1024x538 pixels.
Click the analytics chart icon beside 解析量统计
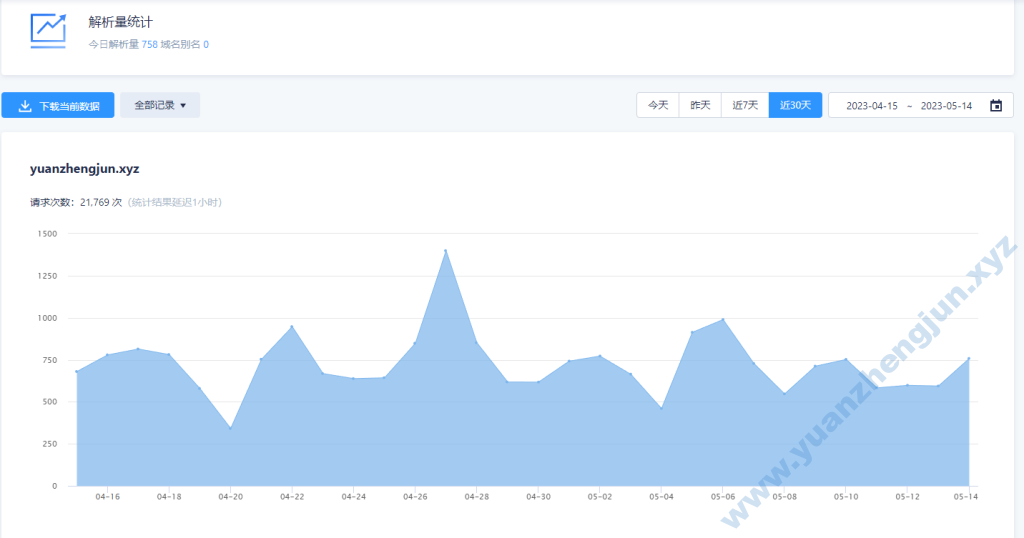[x=48, y=30]
